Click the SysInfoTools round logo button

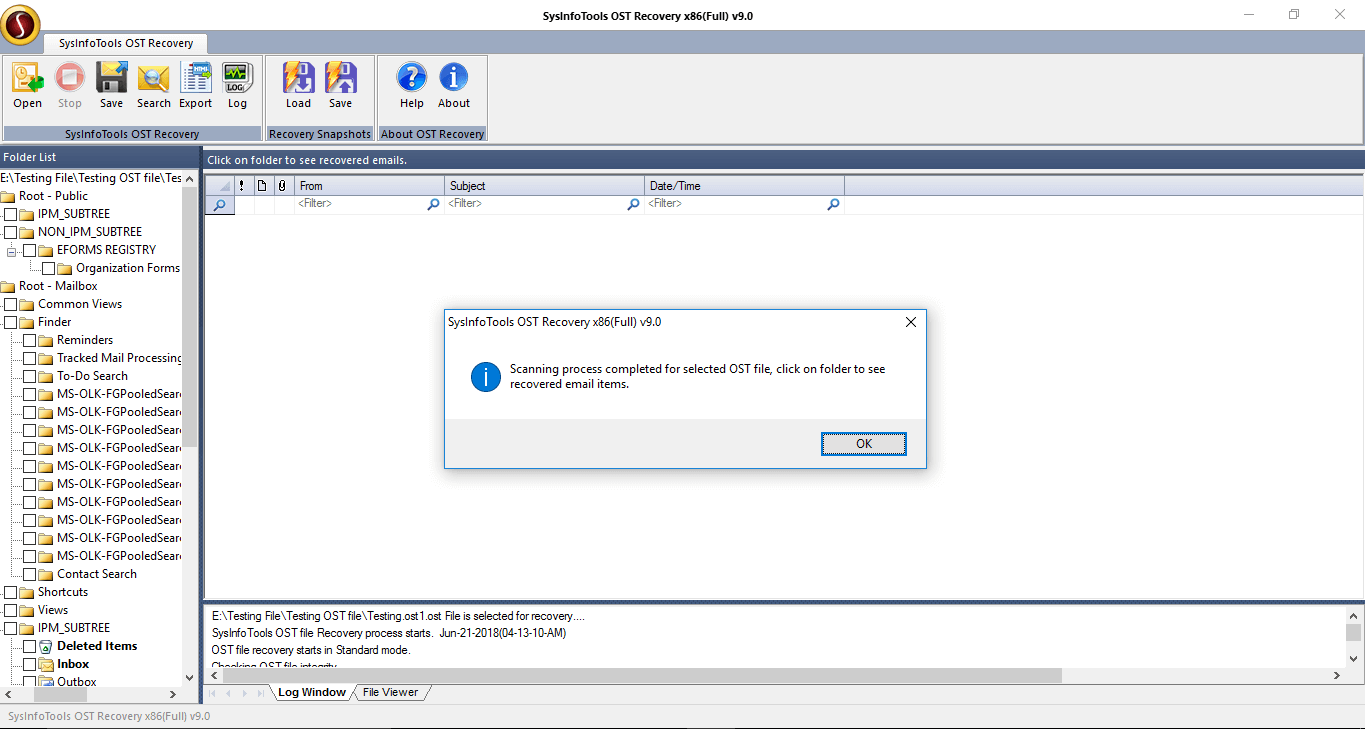click(x=21, y=25)
